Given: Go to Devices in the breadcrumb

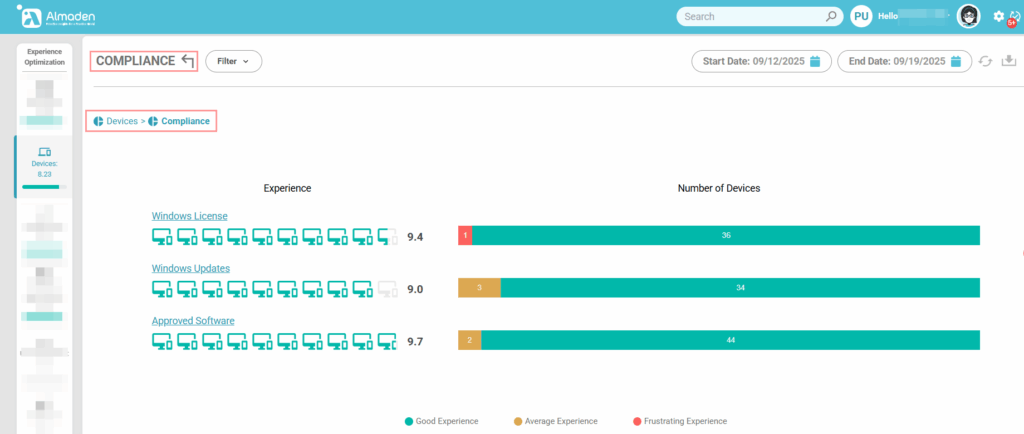Looking at the screenshot, I should point(121,121).
